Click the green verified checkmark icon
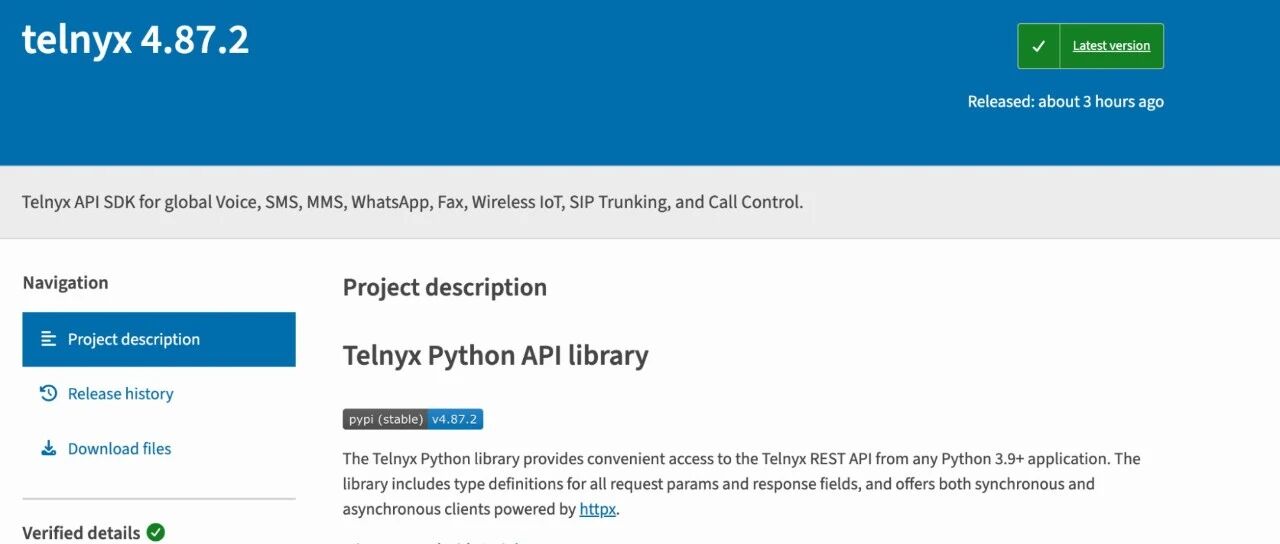 coord(156,532)
